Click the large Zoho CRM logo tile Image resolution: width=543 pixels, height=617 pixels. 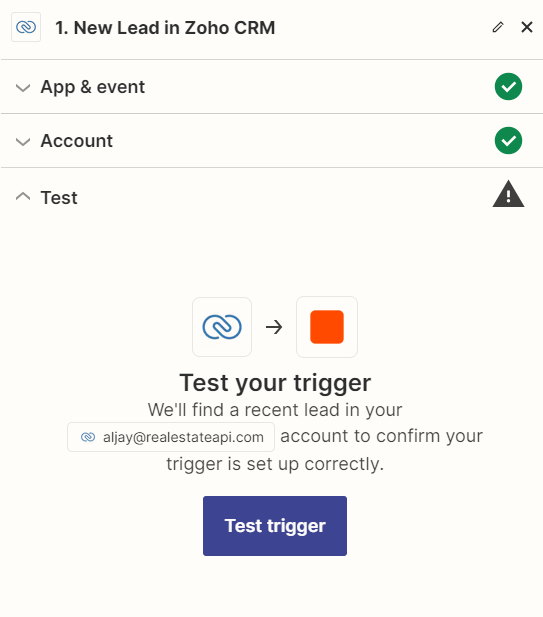coord(222,327)
